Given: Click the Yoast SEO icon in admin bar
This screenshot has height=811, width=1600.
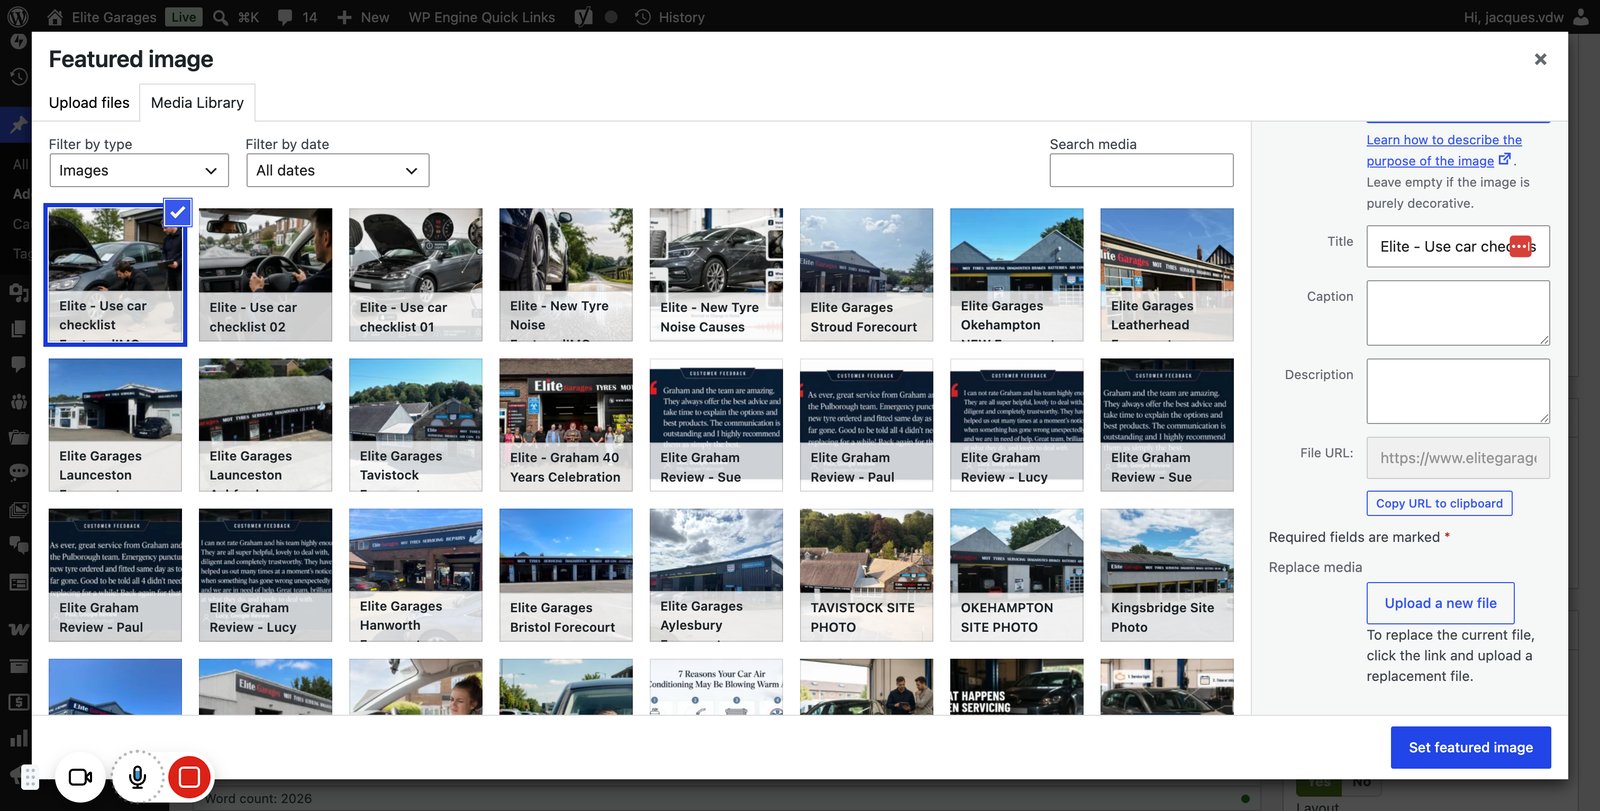Looking at the screenshot, I should coord(584,17).
